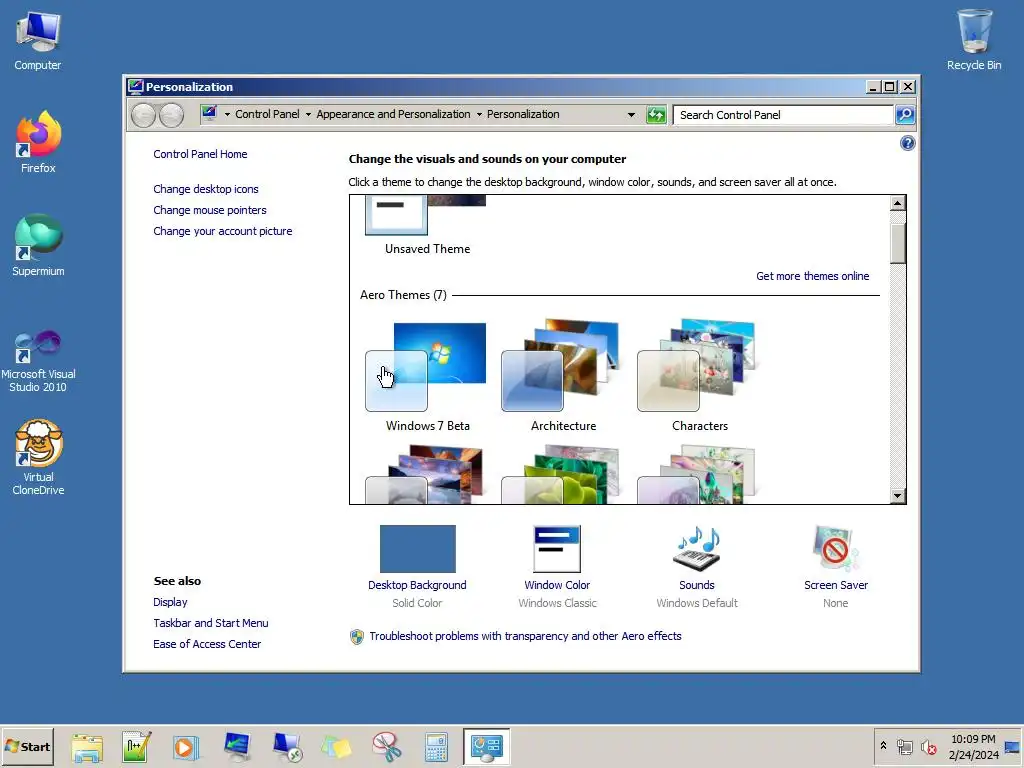Click the address bar location icon
Viewport: 1024px width, 768px height.
209,114
